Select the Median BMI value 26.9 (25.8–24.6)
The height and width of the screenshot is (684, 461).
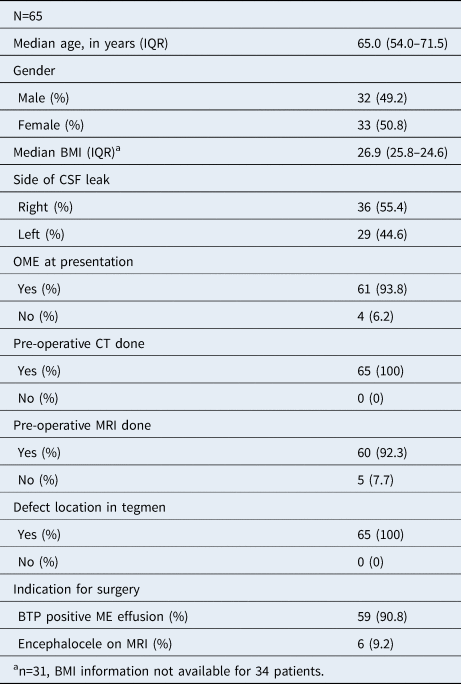(x=402, y=153)
